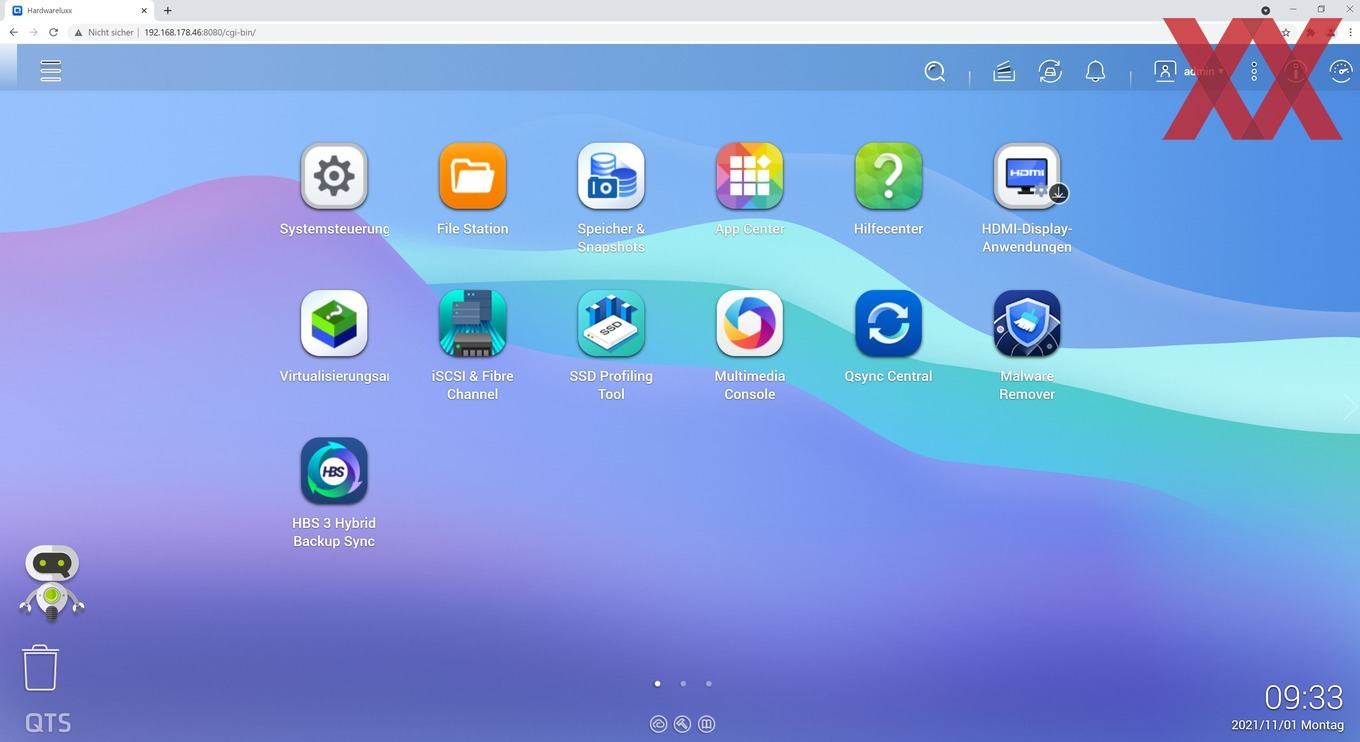Viewport: 1360px width, 742px height.
Task: Open event notifications bell
Action: point(1096,71)
